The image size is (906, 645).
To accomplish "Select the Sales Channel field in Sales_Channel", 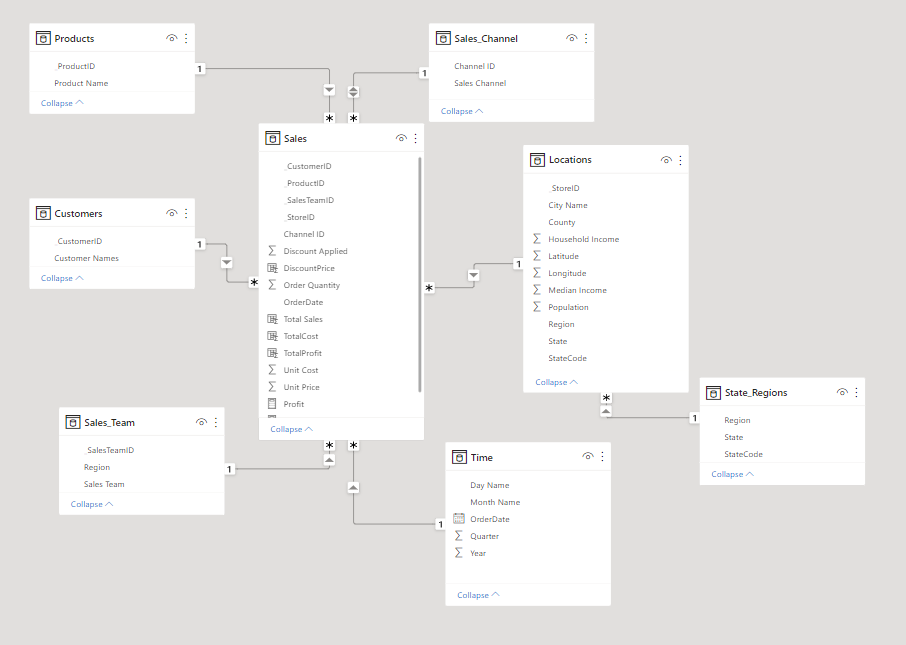I will pyautogui.click(x=480, y=83).
